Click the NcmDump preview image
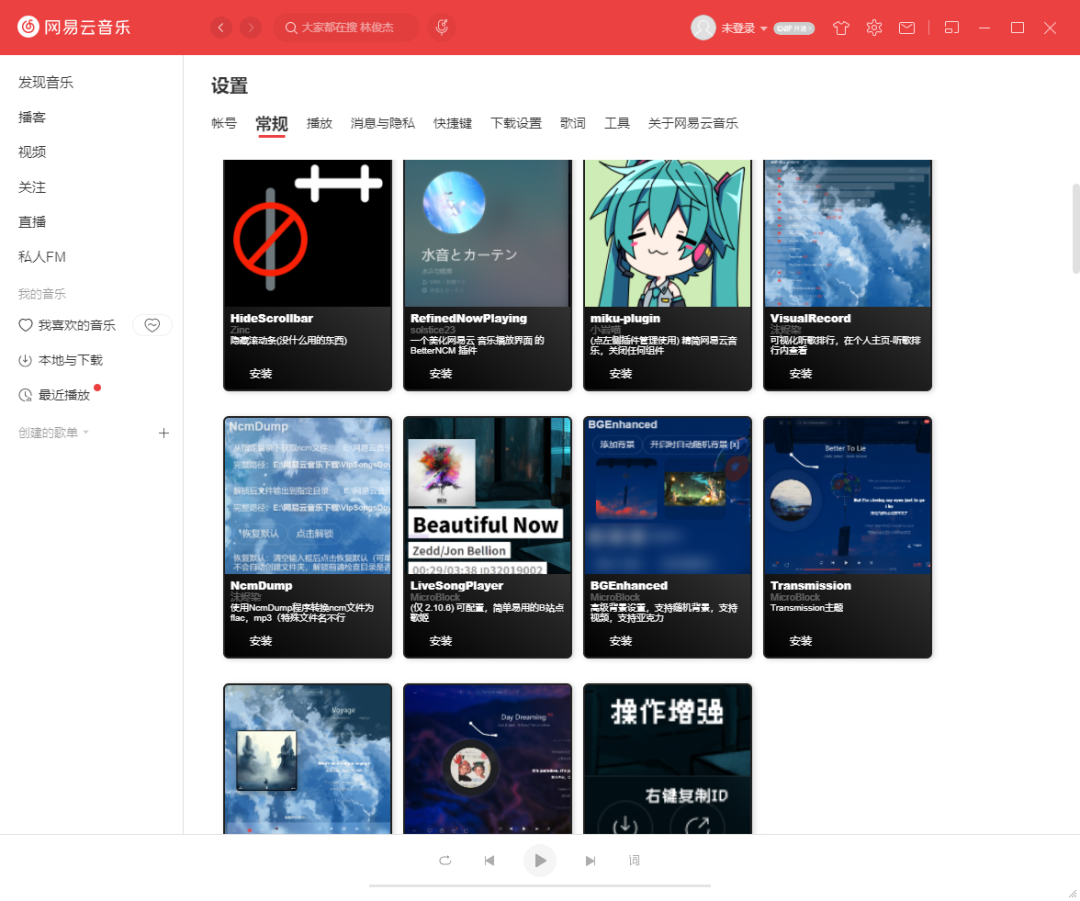 pos(307,495)
